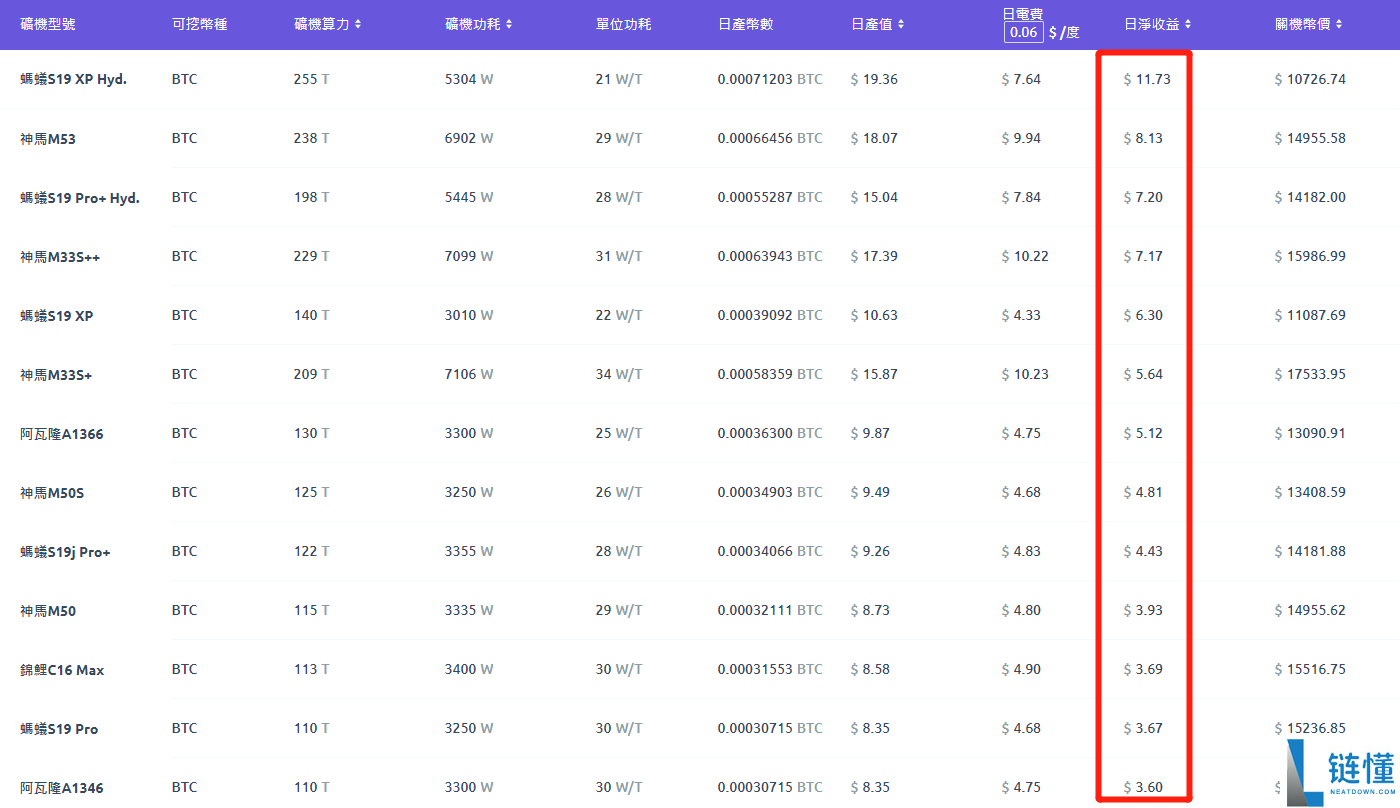
Task: Select the BTC coin cell for 神馬M53
Action: tap(184, 138)
